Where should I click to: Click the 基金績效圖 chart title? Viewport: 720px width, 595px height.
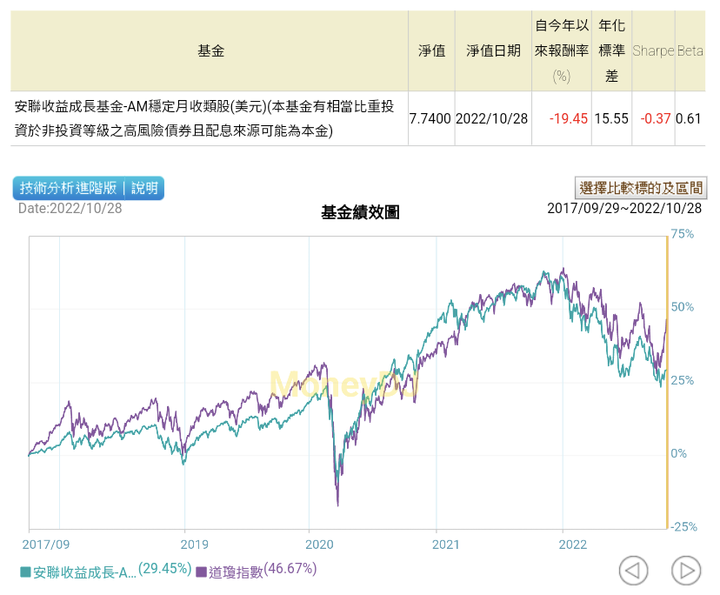click(x=360, y=212)
